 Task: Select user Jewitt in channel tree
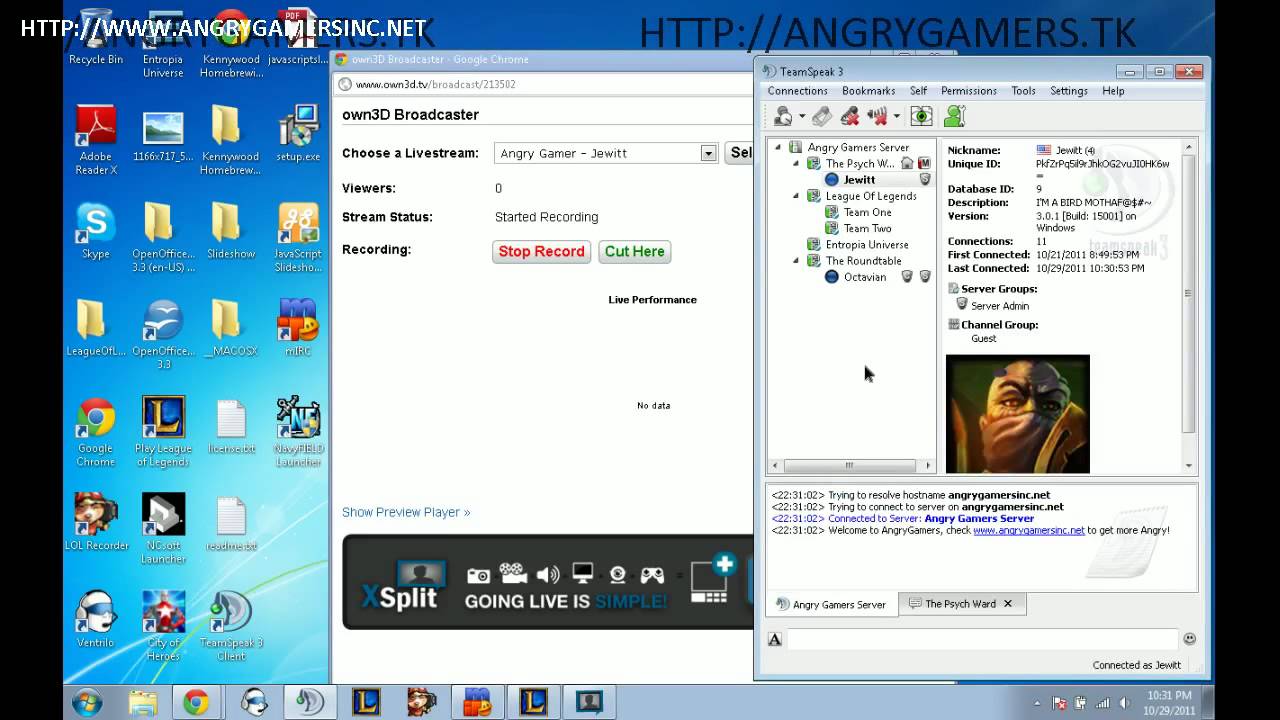coord(858,180)
